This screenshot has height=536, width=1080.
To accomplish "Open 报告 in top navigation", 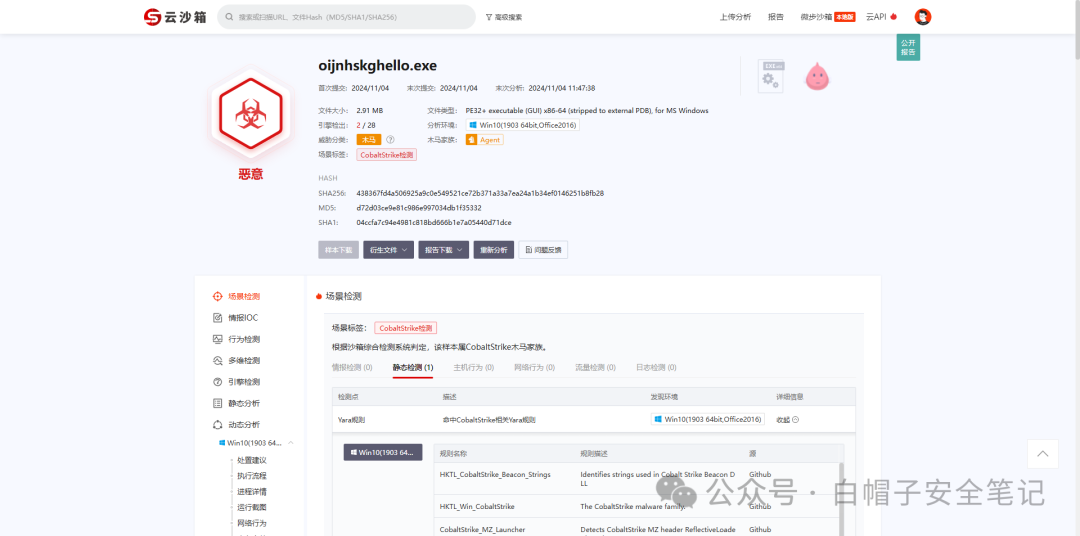I will click(x=776, y=17).
